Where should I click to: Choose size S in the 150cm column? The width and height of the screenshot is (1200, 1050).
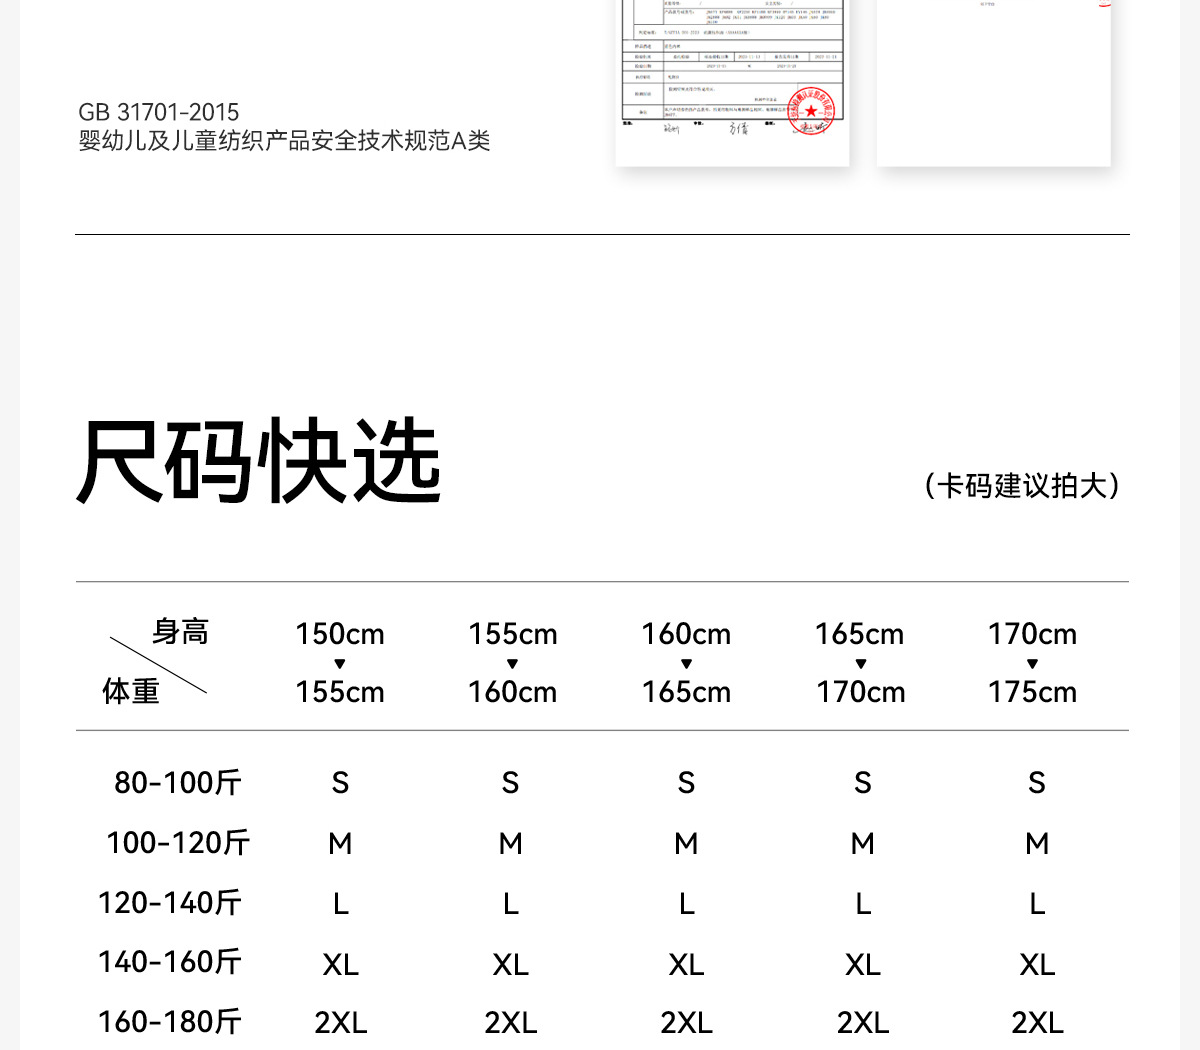coord(340,783)
